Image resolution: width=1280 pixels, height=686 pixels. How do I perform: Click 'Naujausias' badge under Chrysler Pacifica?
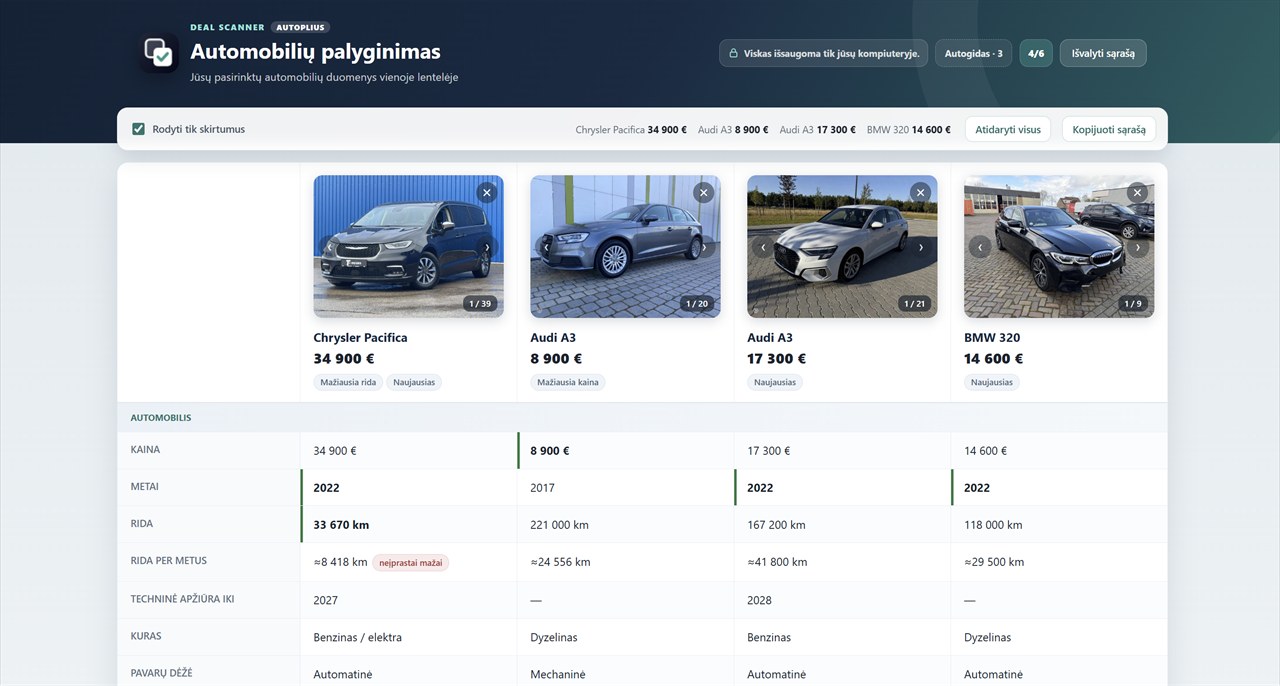tap(414, 382)
